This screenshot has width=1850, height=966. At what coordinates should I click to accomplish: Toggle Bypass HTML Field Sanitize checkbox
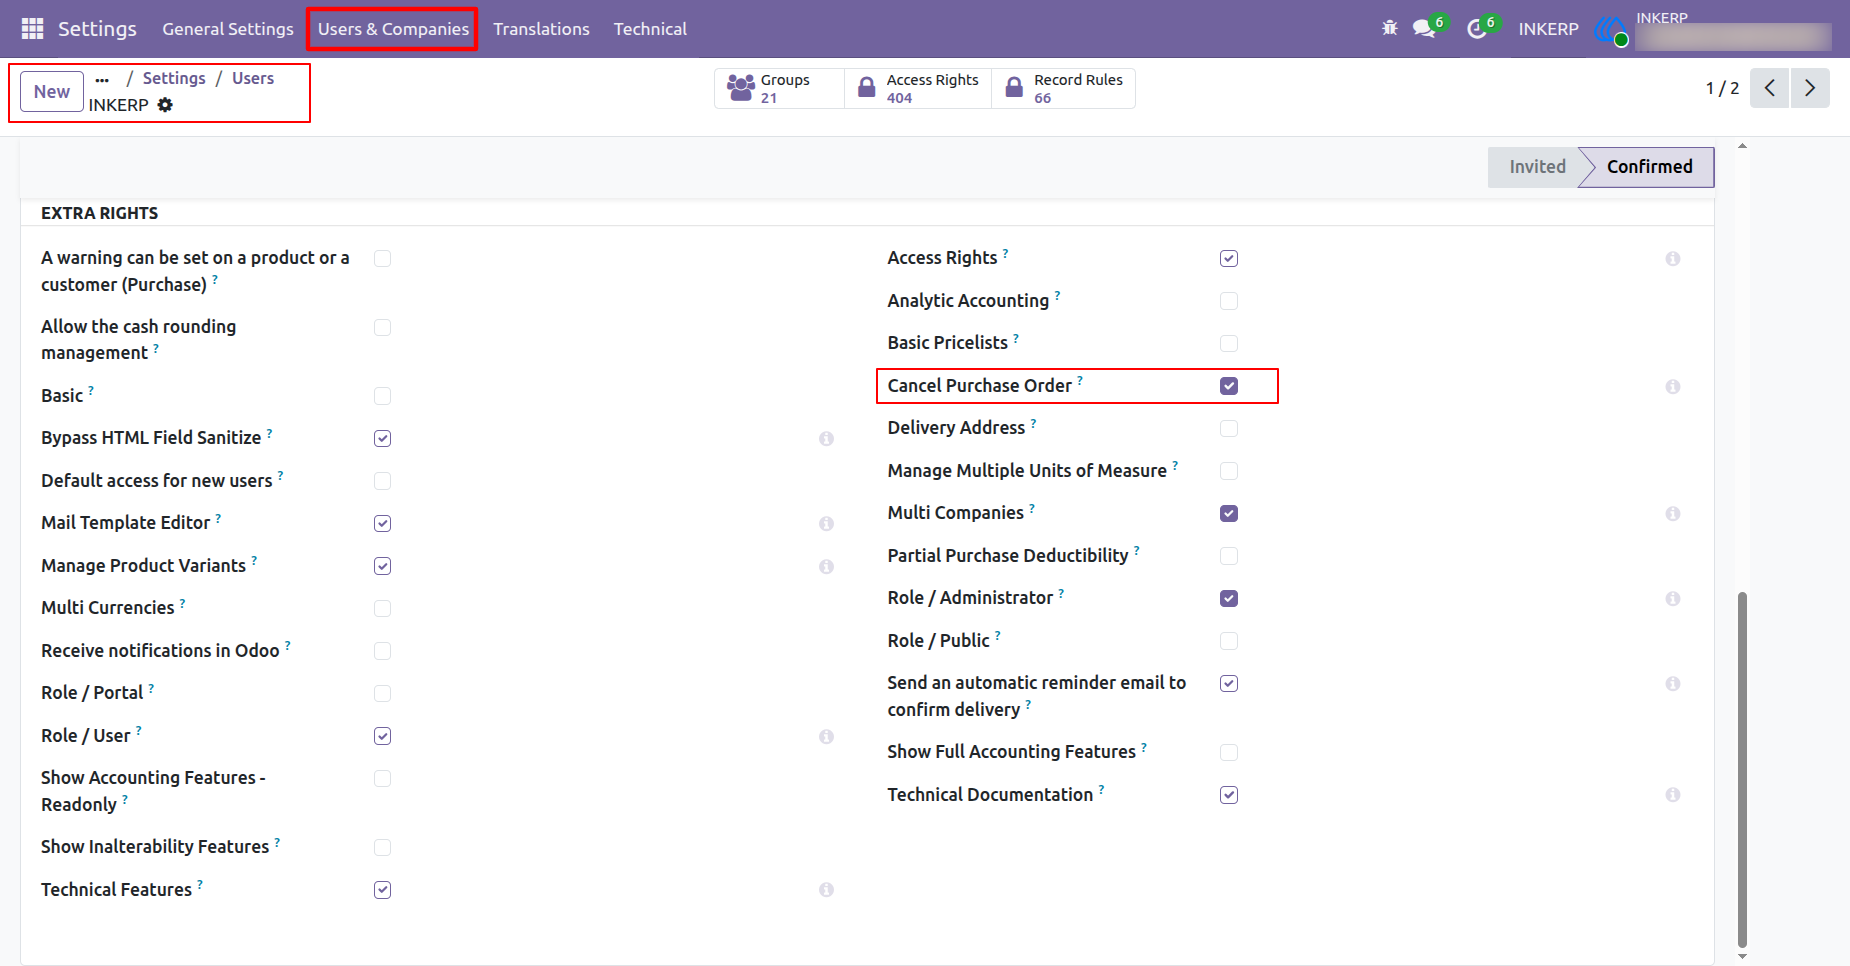click(x=382, y=439)
